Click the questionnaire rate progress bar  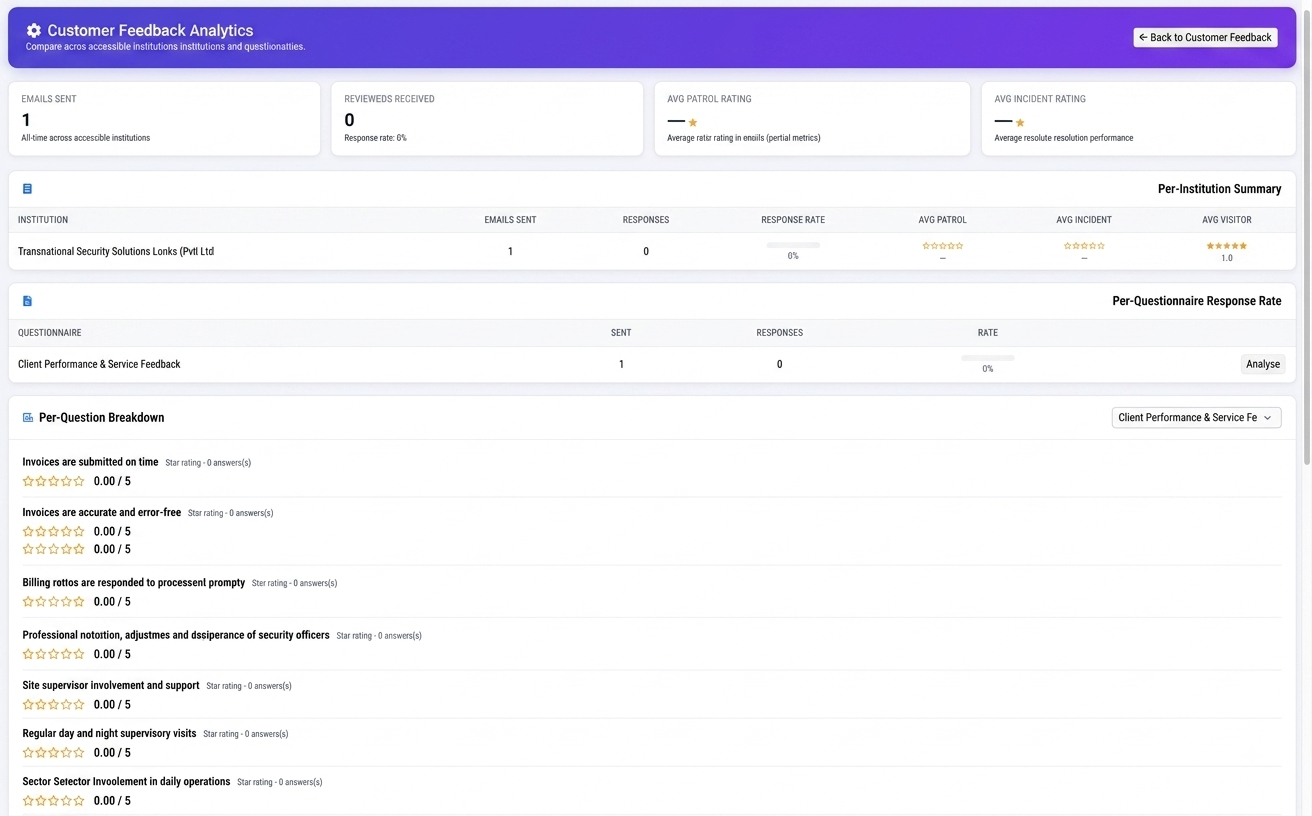point(988,358)
